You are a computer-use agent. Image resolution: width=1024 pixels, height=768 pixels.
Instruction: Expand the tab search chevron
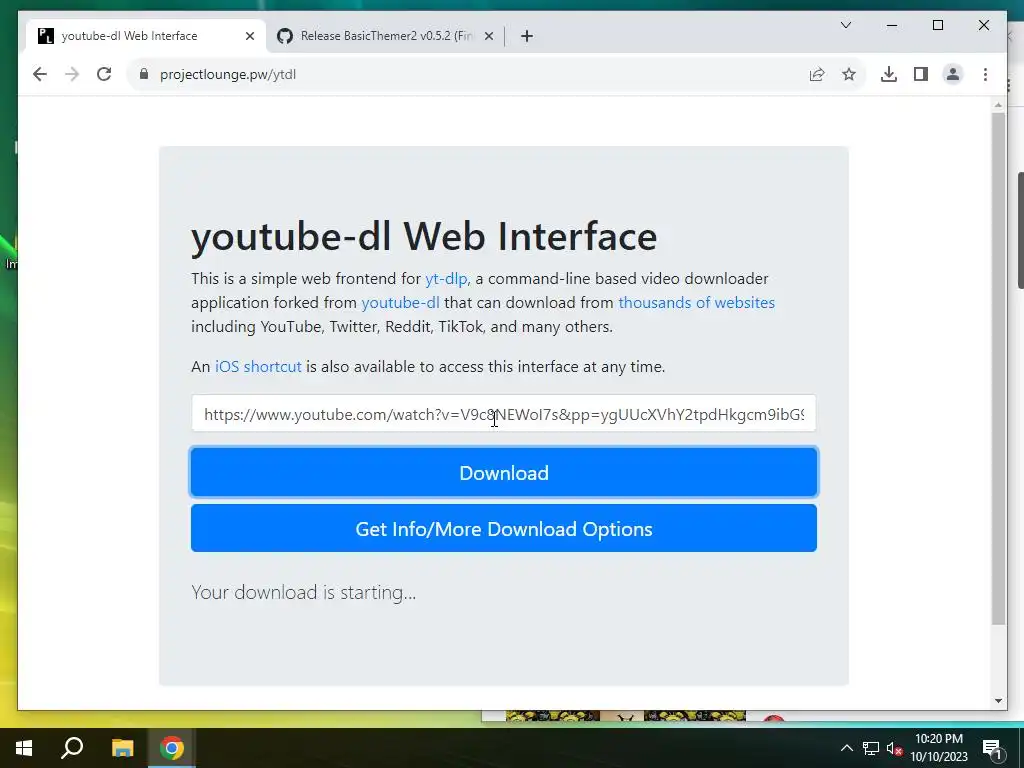click(x=846, y=25)
